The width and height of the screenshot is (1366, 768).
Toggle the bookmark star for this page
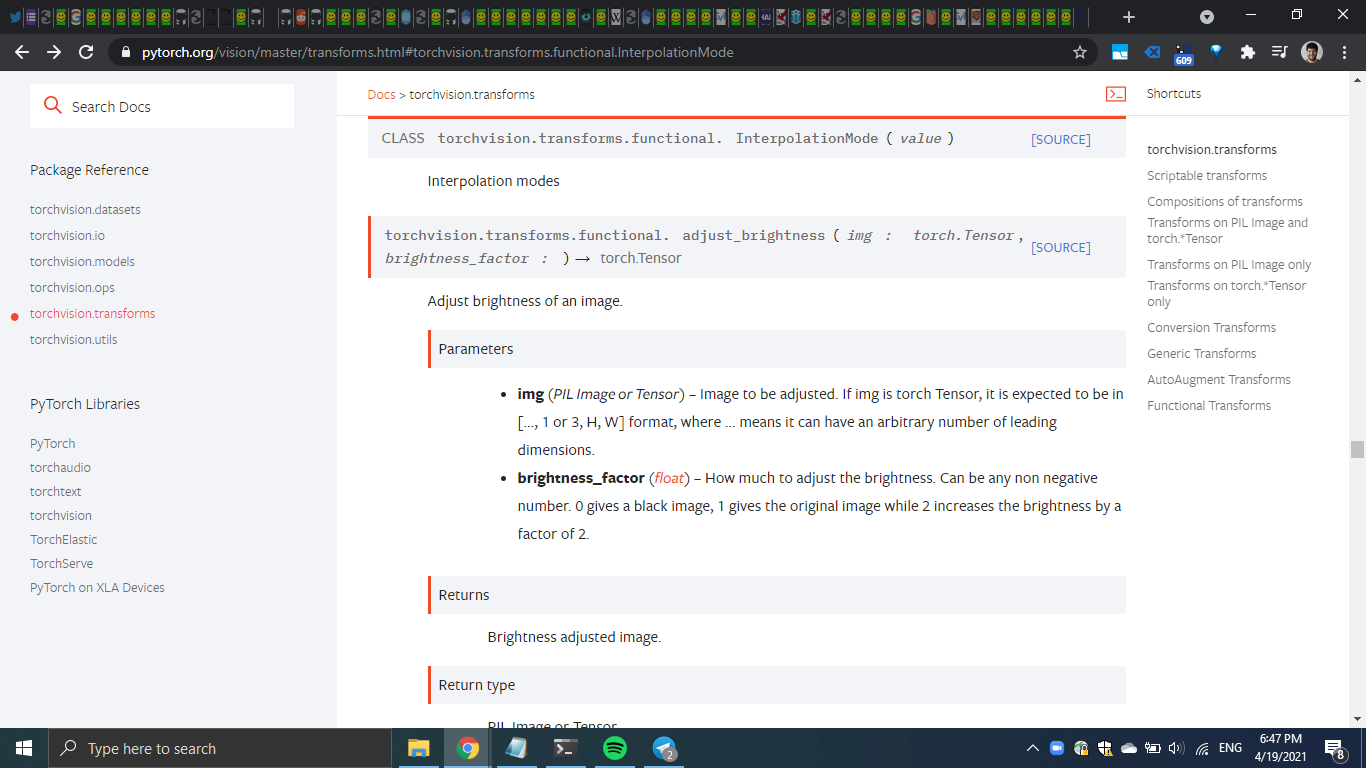(x=1080, y=51)
